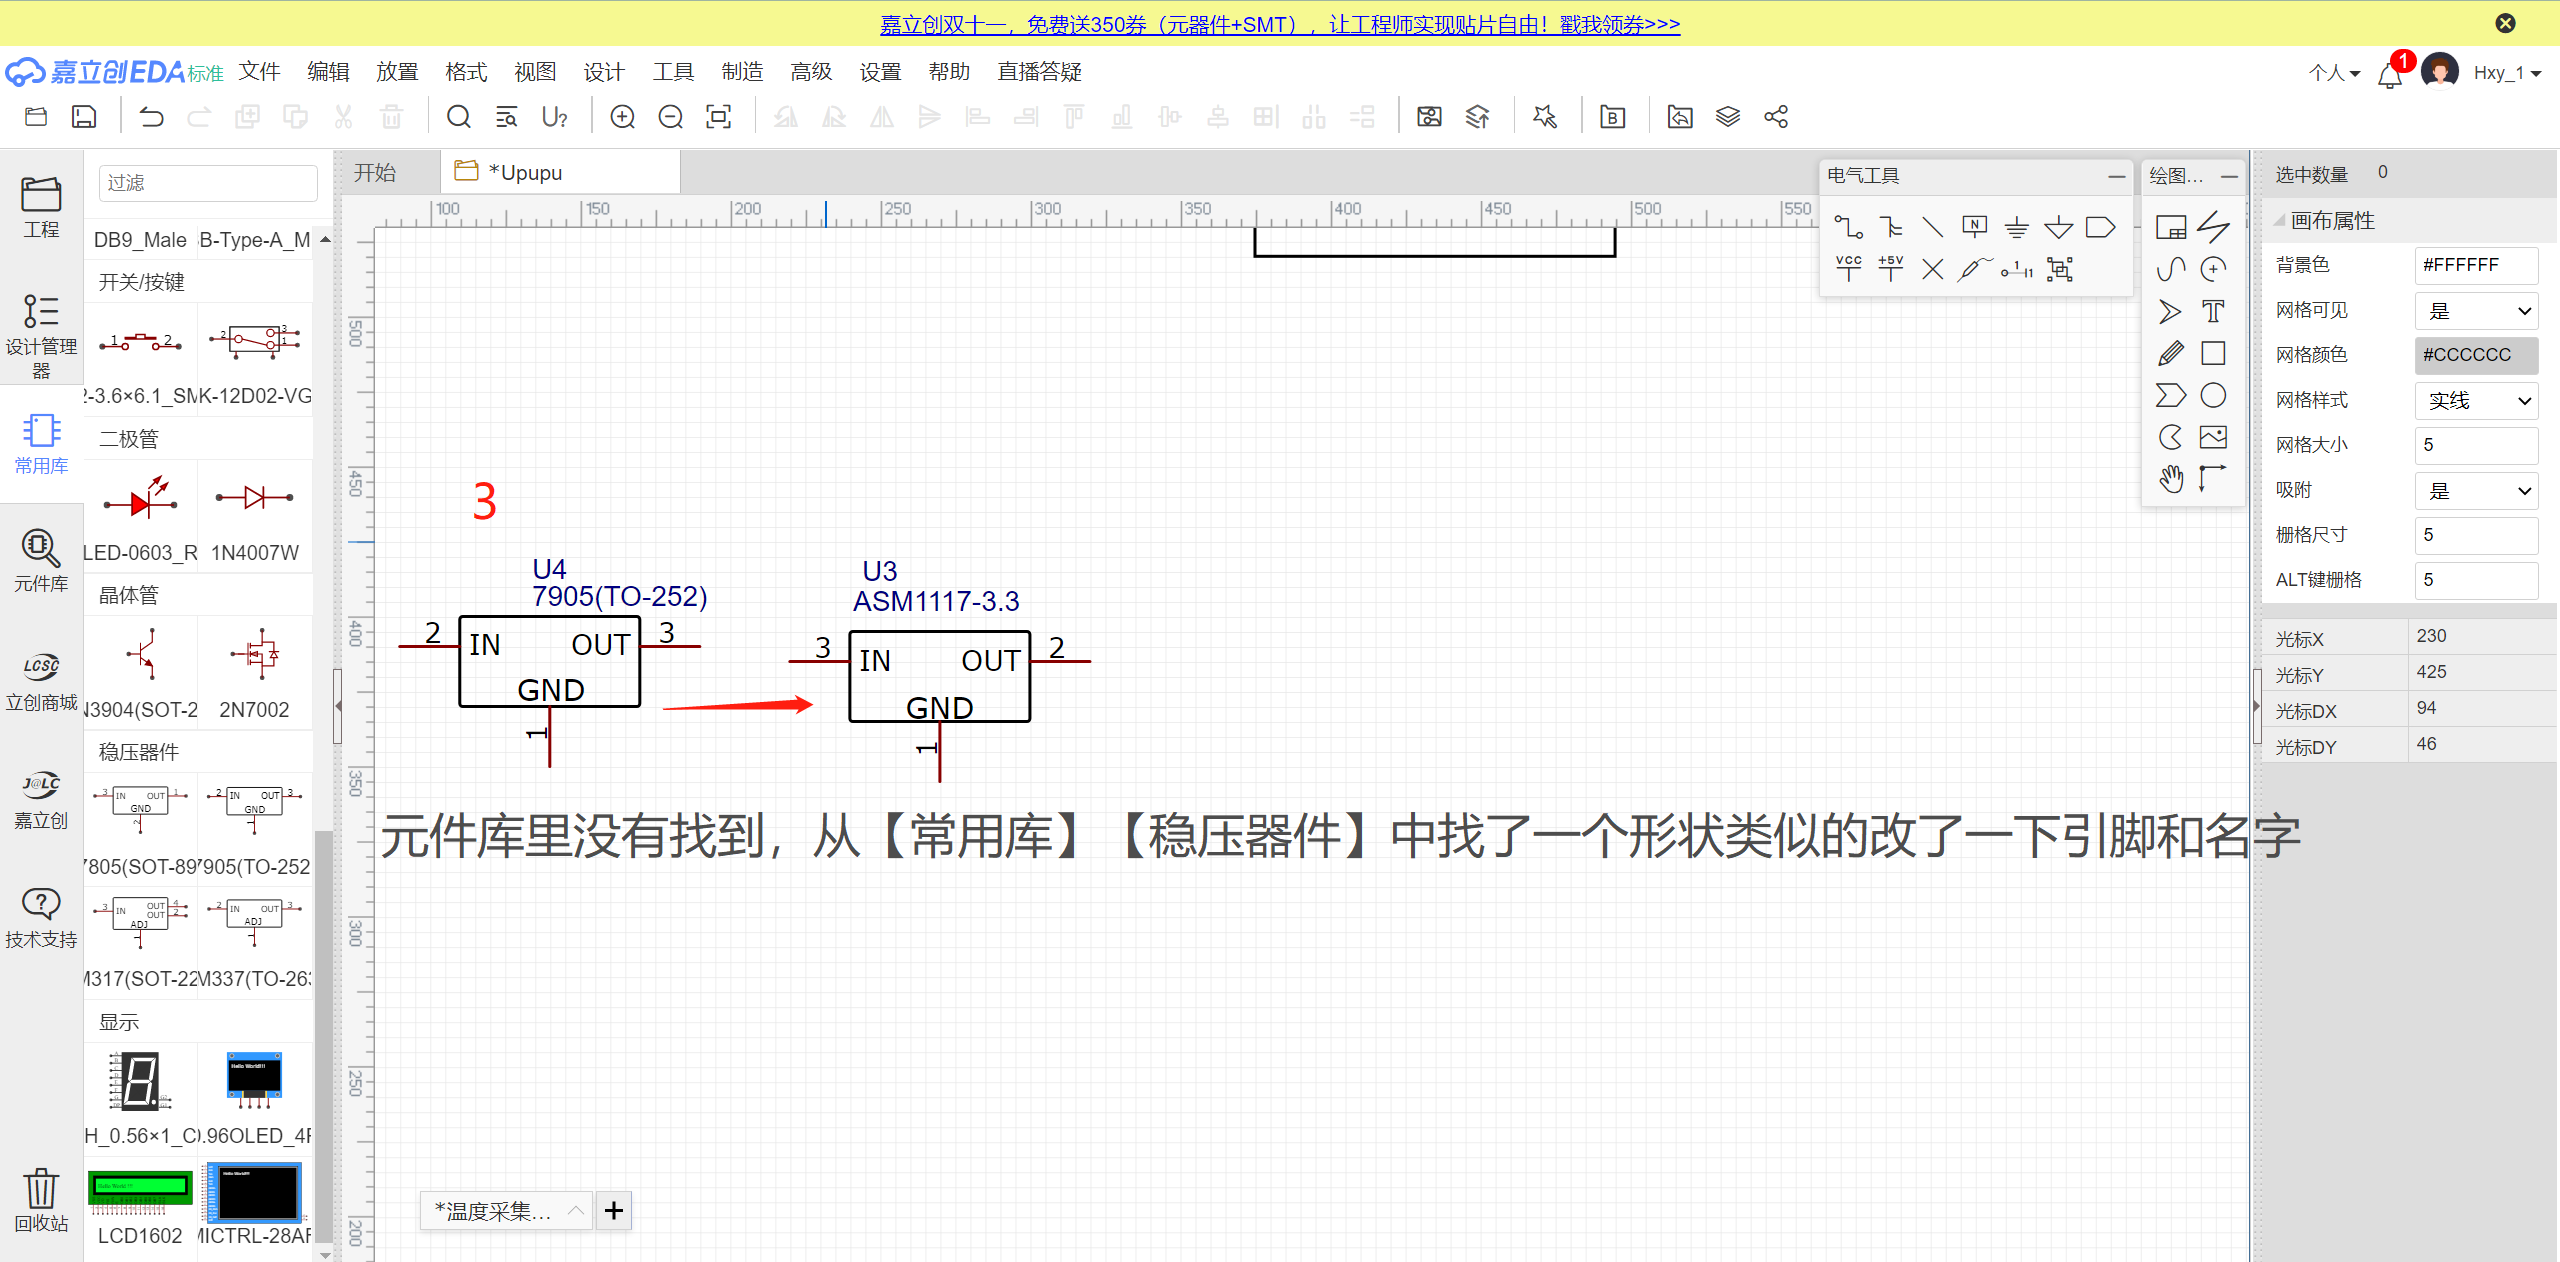
Task: Place VCC power flag
Action: (1848, 268)
